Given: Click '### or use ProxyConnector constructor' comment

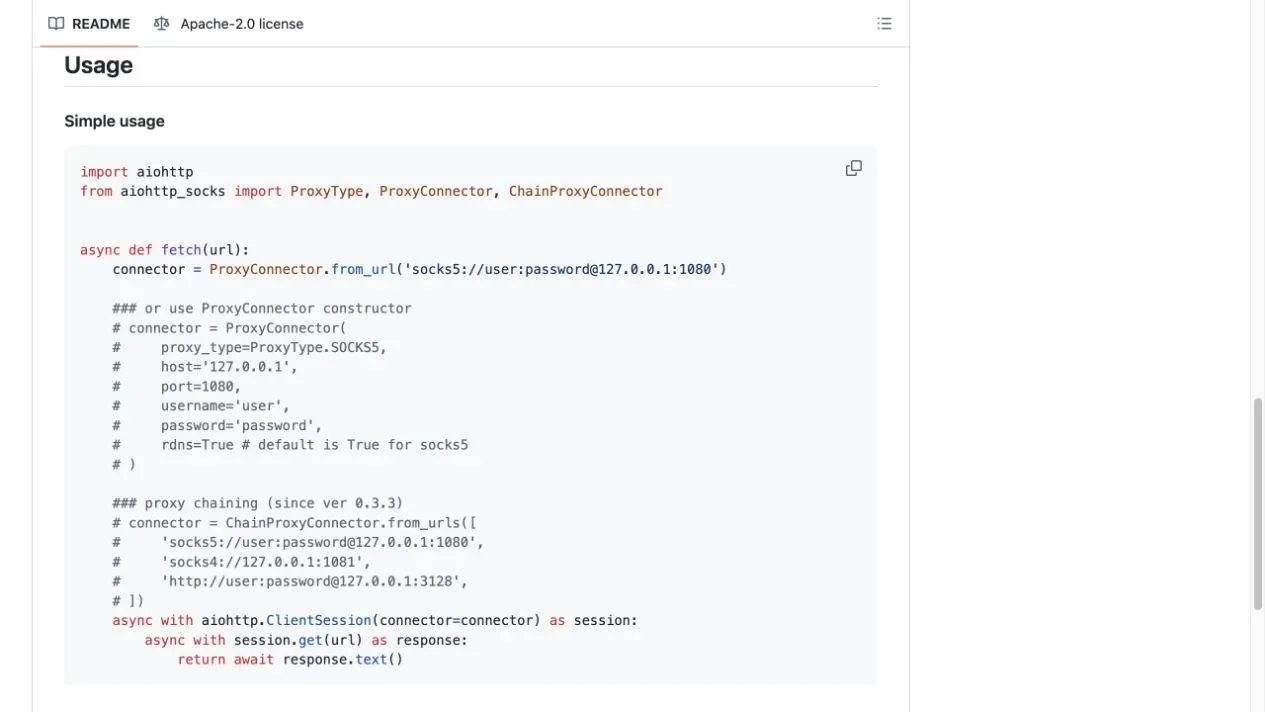Looking at the screenshot, I should (262, 308).
